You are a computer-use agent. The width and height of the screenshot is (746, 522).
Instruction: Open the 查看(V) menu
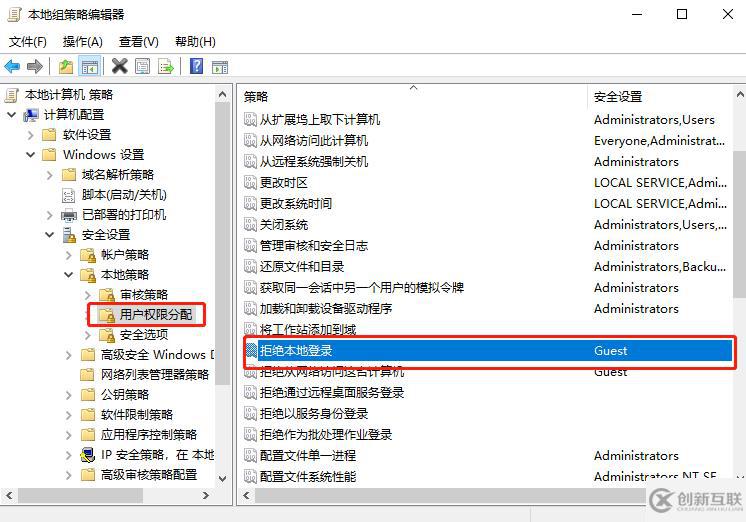(138, 42)
